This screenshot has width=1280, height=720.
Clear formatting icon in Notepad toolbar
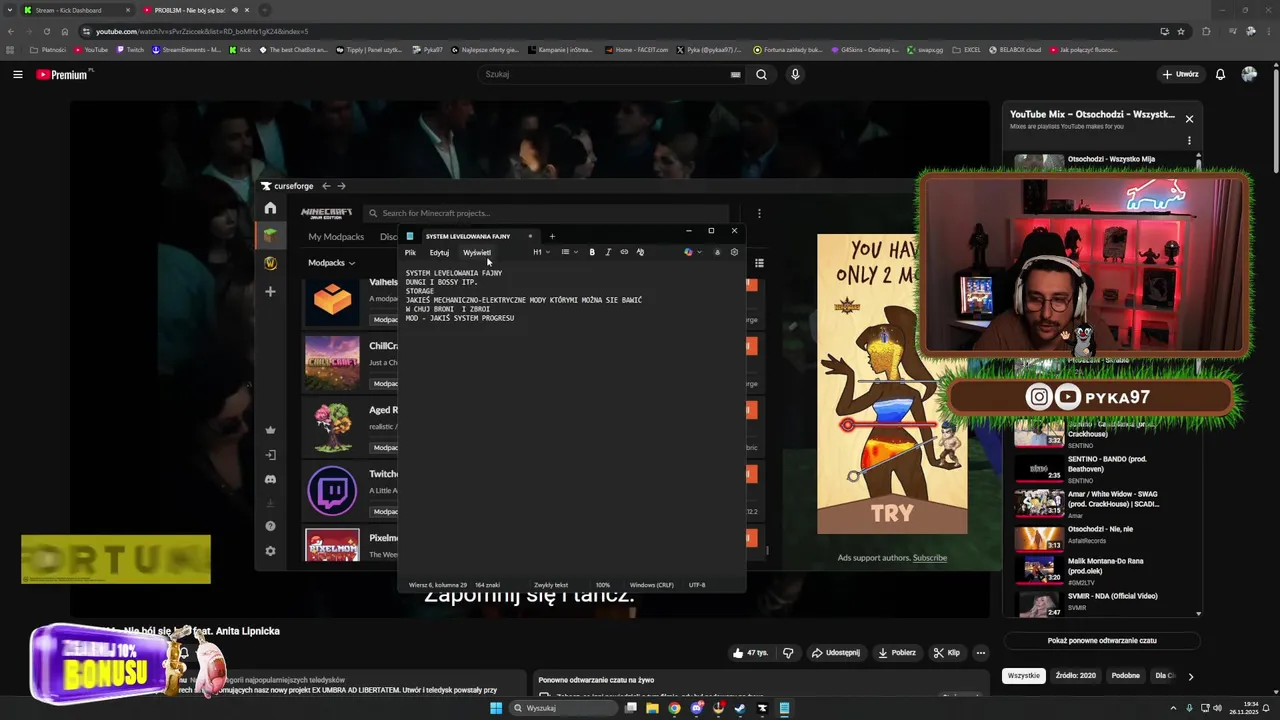click(x=640, y=252)
